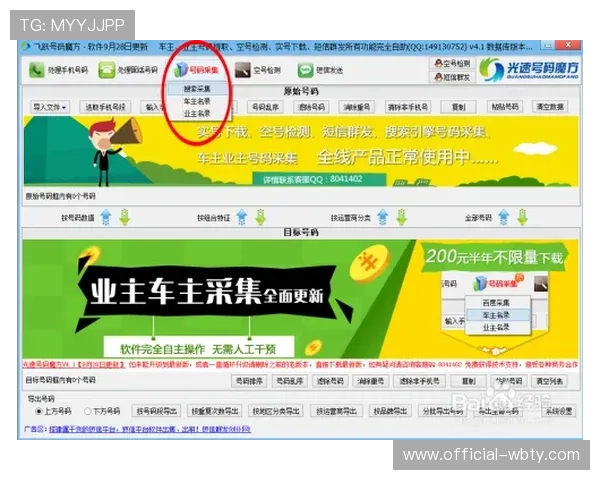The height and width of the screenshot is (480, 600).
Task: Click the 按重复次数导出 export button
Action: pyautogui.click(x=215, y=411)
